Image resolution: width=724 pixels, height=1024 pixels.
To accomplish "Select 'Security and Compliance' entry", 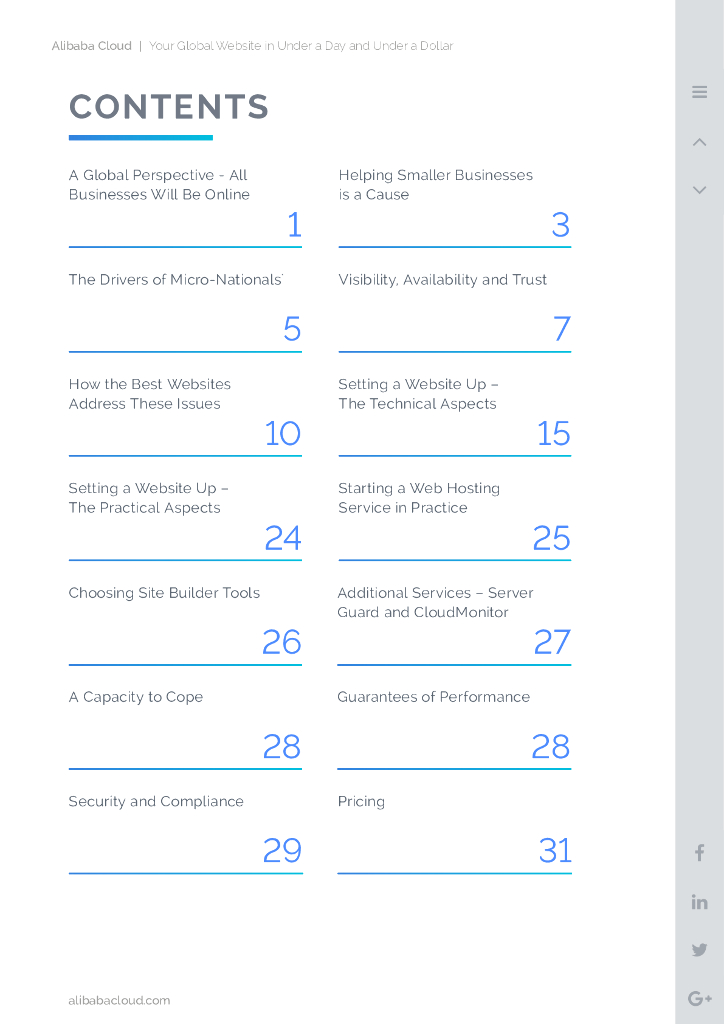I will [x=156, y=802].
